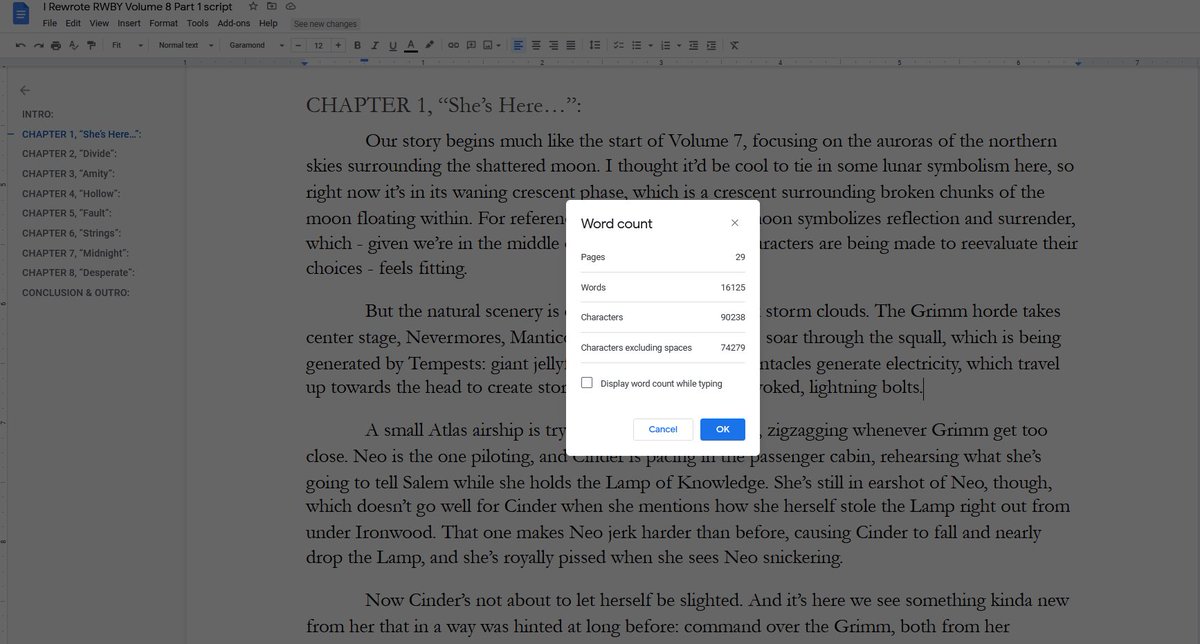Insert a bulleted list
This screenshot has height=644, width=1200.
(636, 45)
